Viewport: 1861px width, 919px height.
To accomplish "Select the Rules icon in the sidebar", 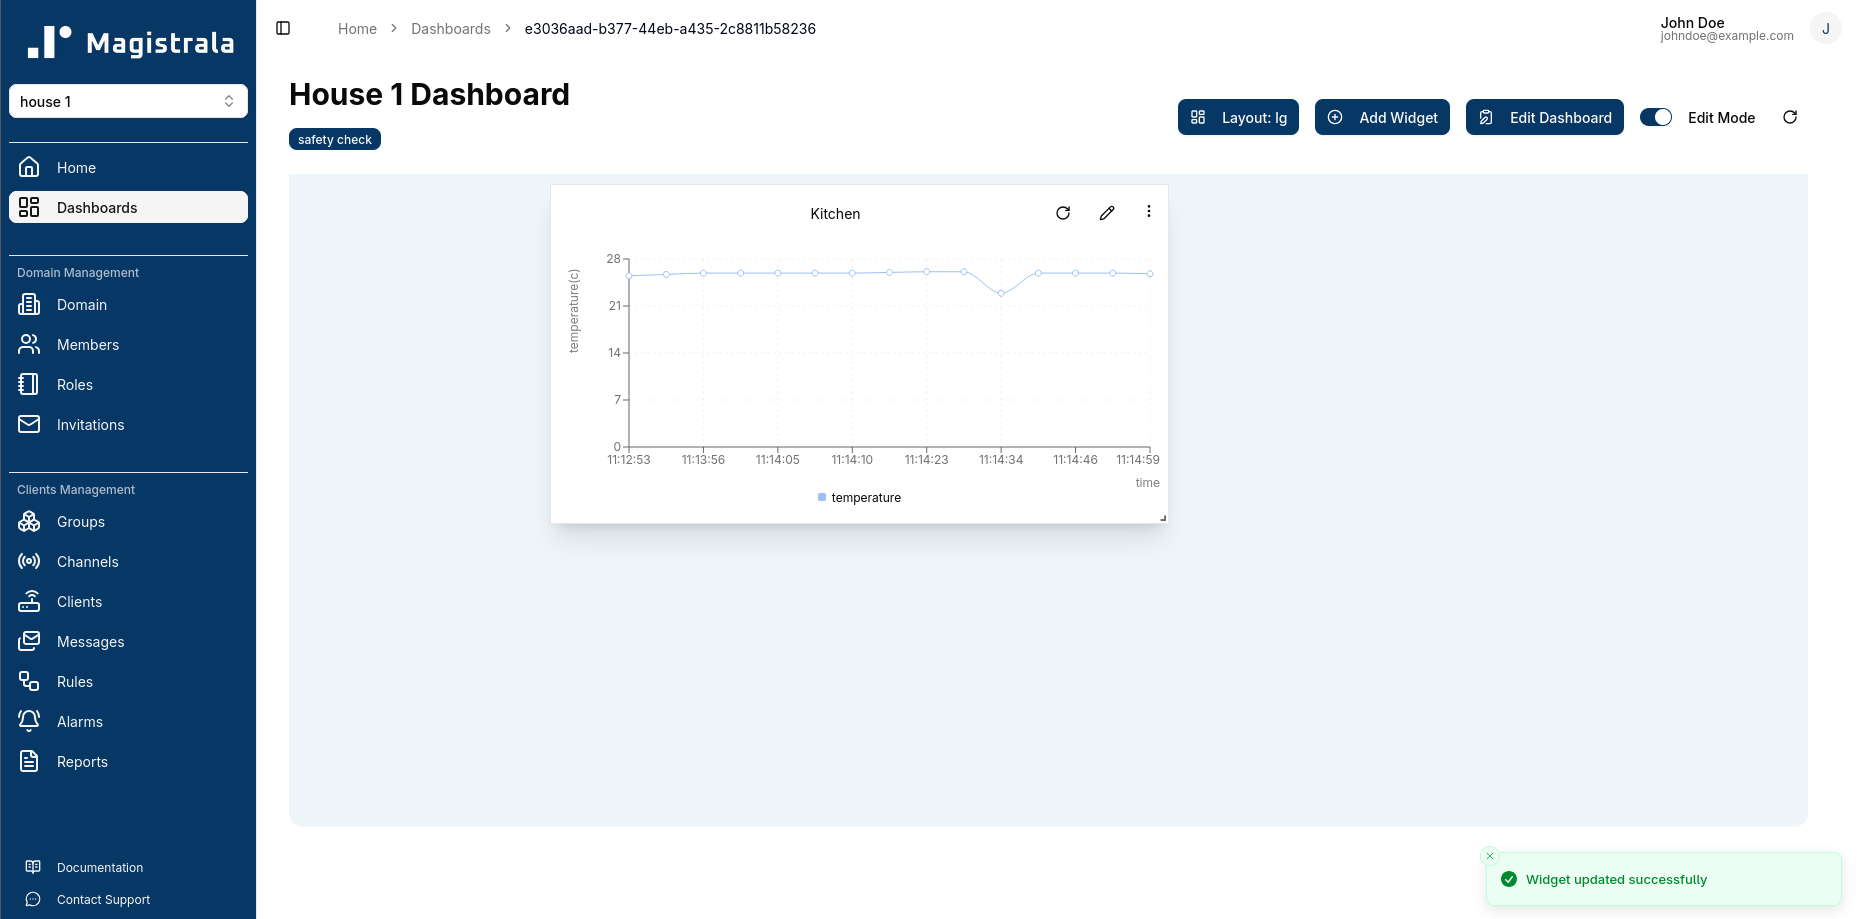I will pos(29,681).
